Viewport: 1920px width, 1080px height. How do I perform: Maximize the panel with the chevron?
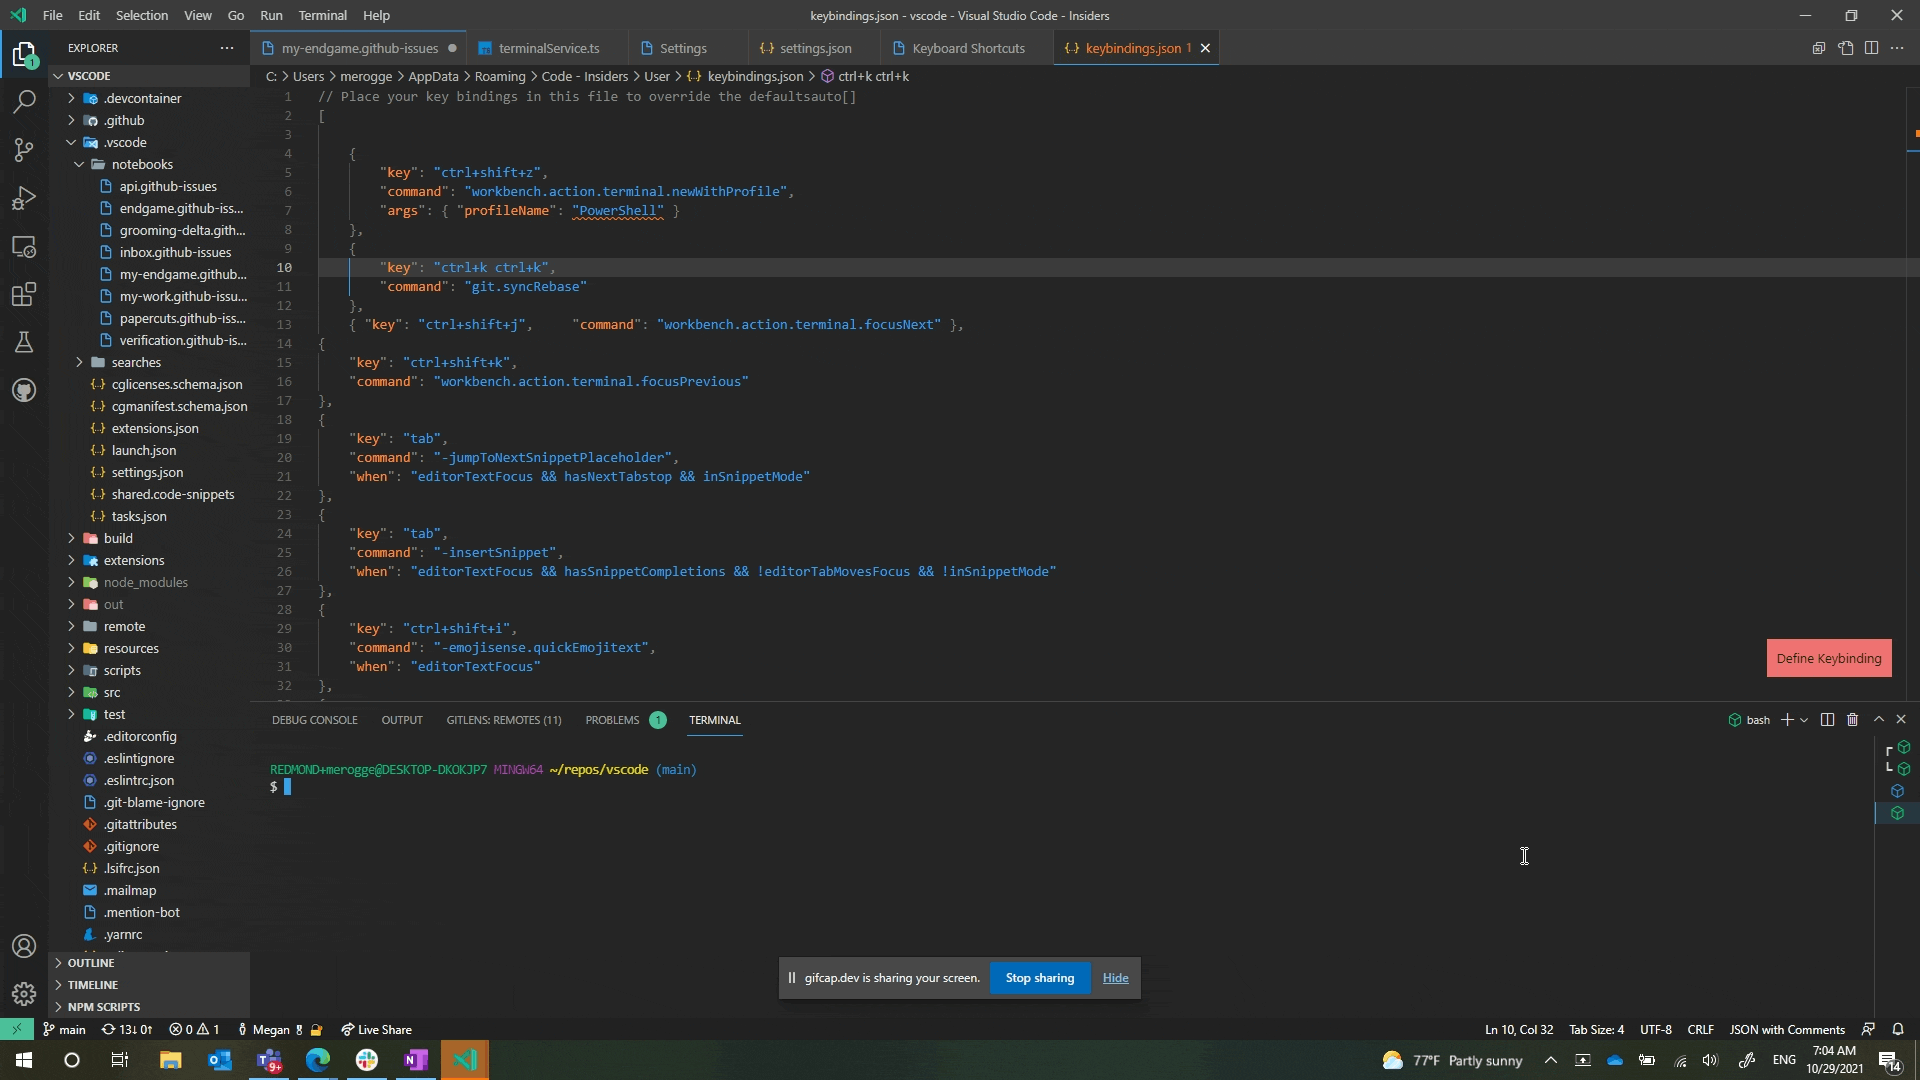click(x=1879, y=719)
